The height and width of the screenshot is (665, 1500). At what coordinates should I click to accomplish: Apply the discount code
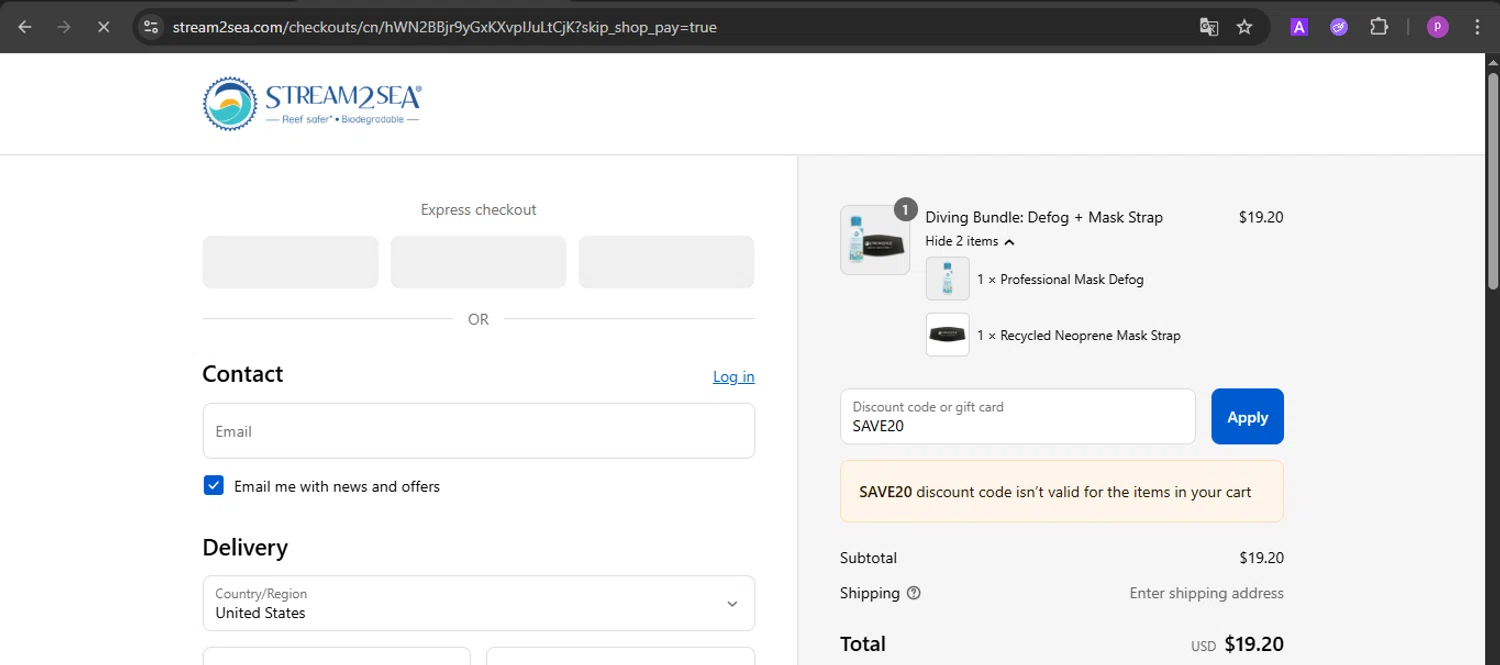click(x=1247, y=417)
